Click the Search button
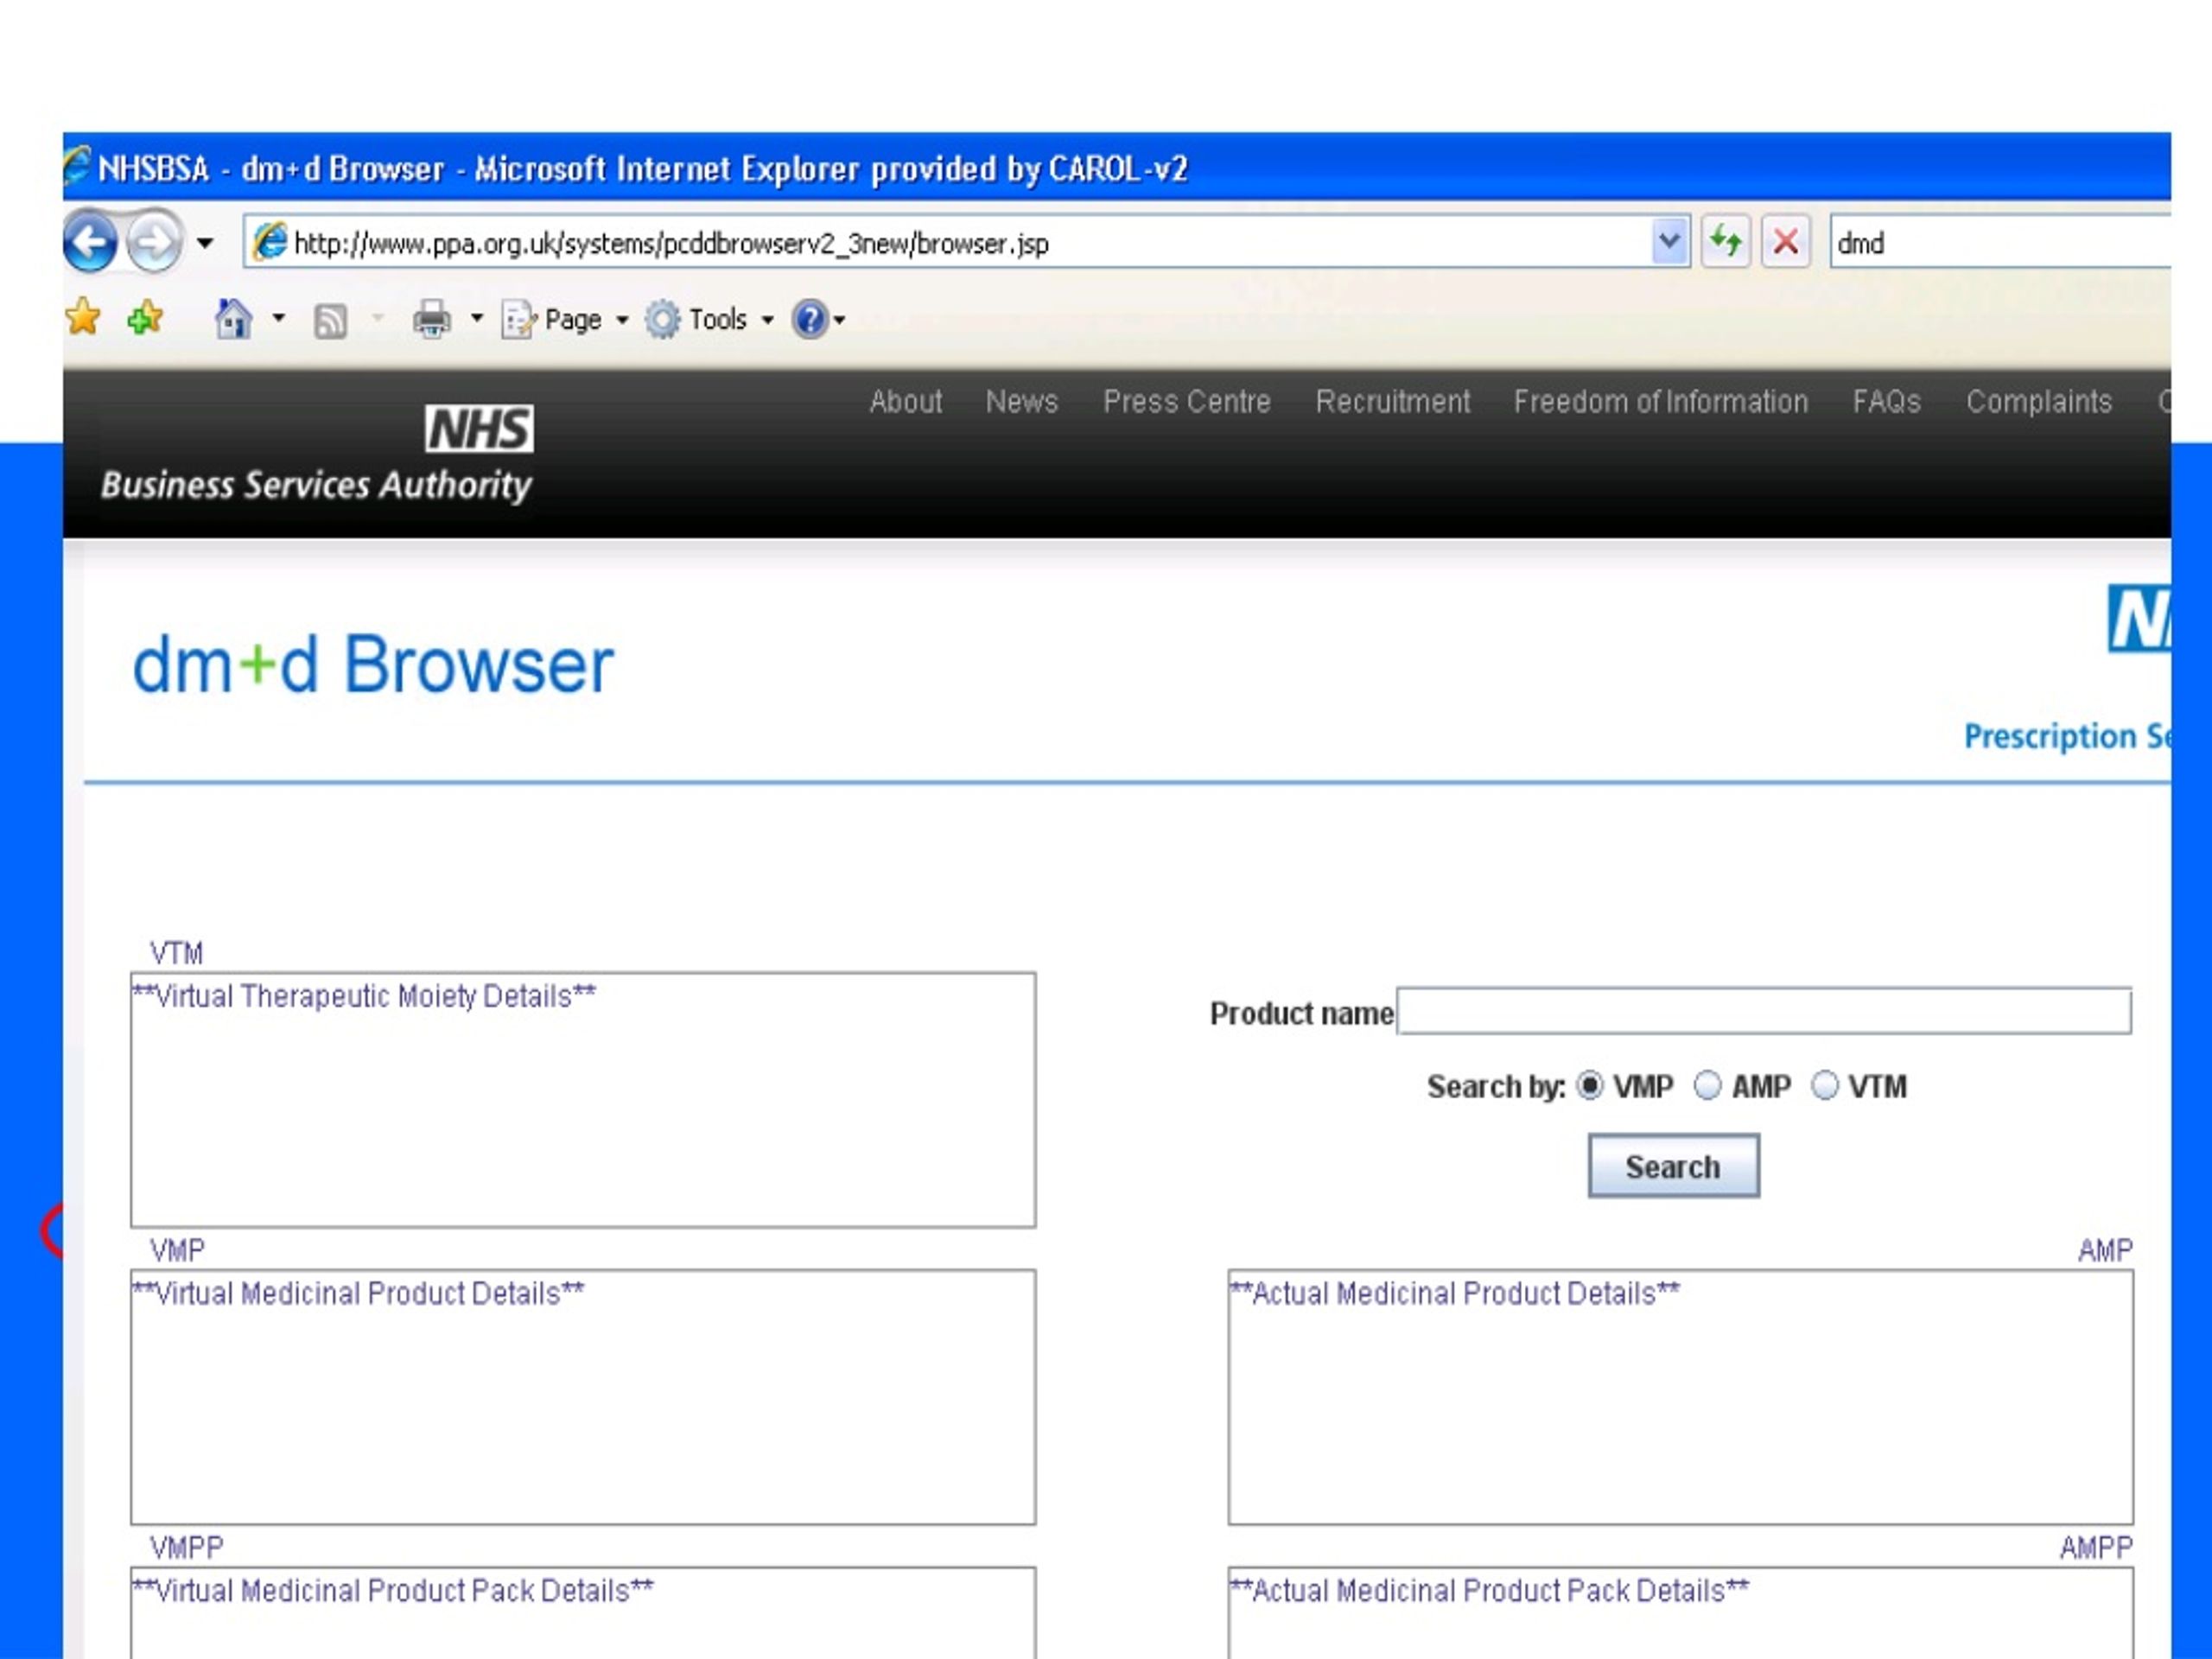Screen dimensions: 2212x1659 coord(1673,1166)
